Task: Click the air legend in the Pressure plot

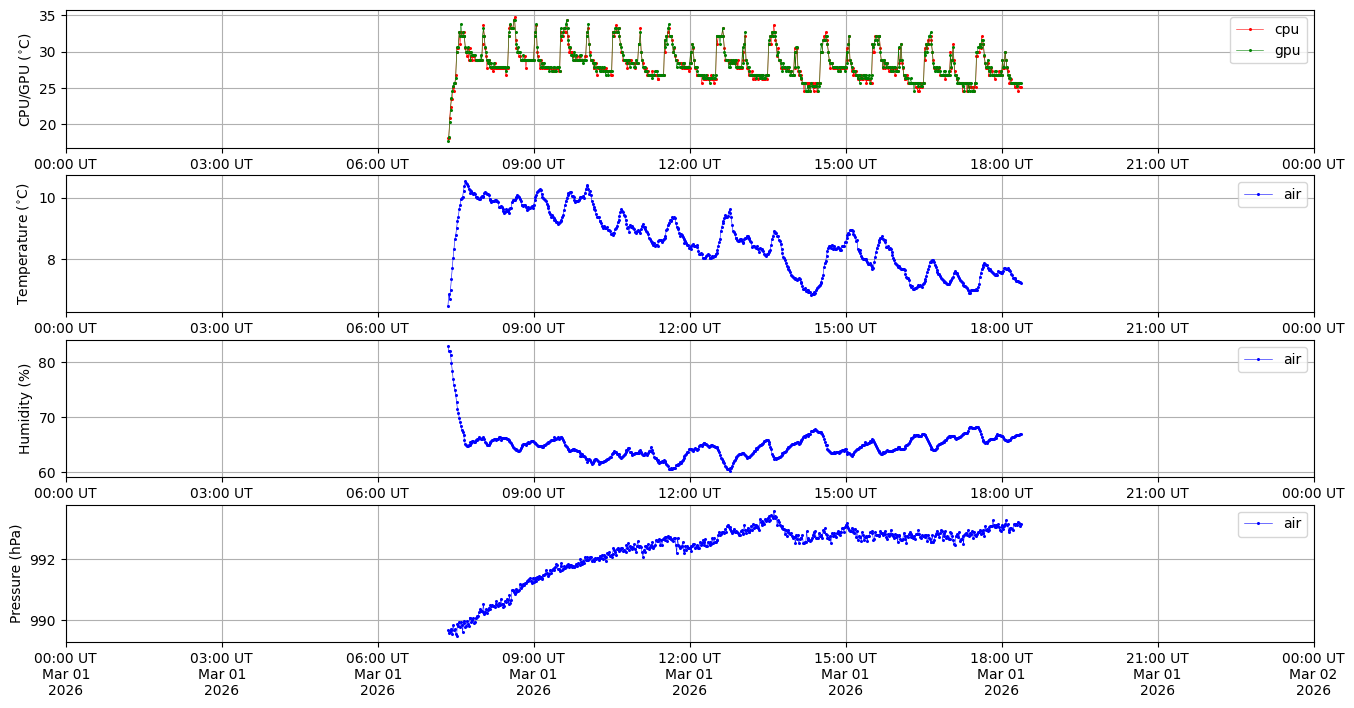Action: (1292, 524)
